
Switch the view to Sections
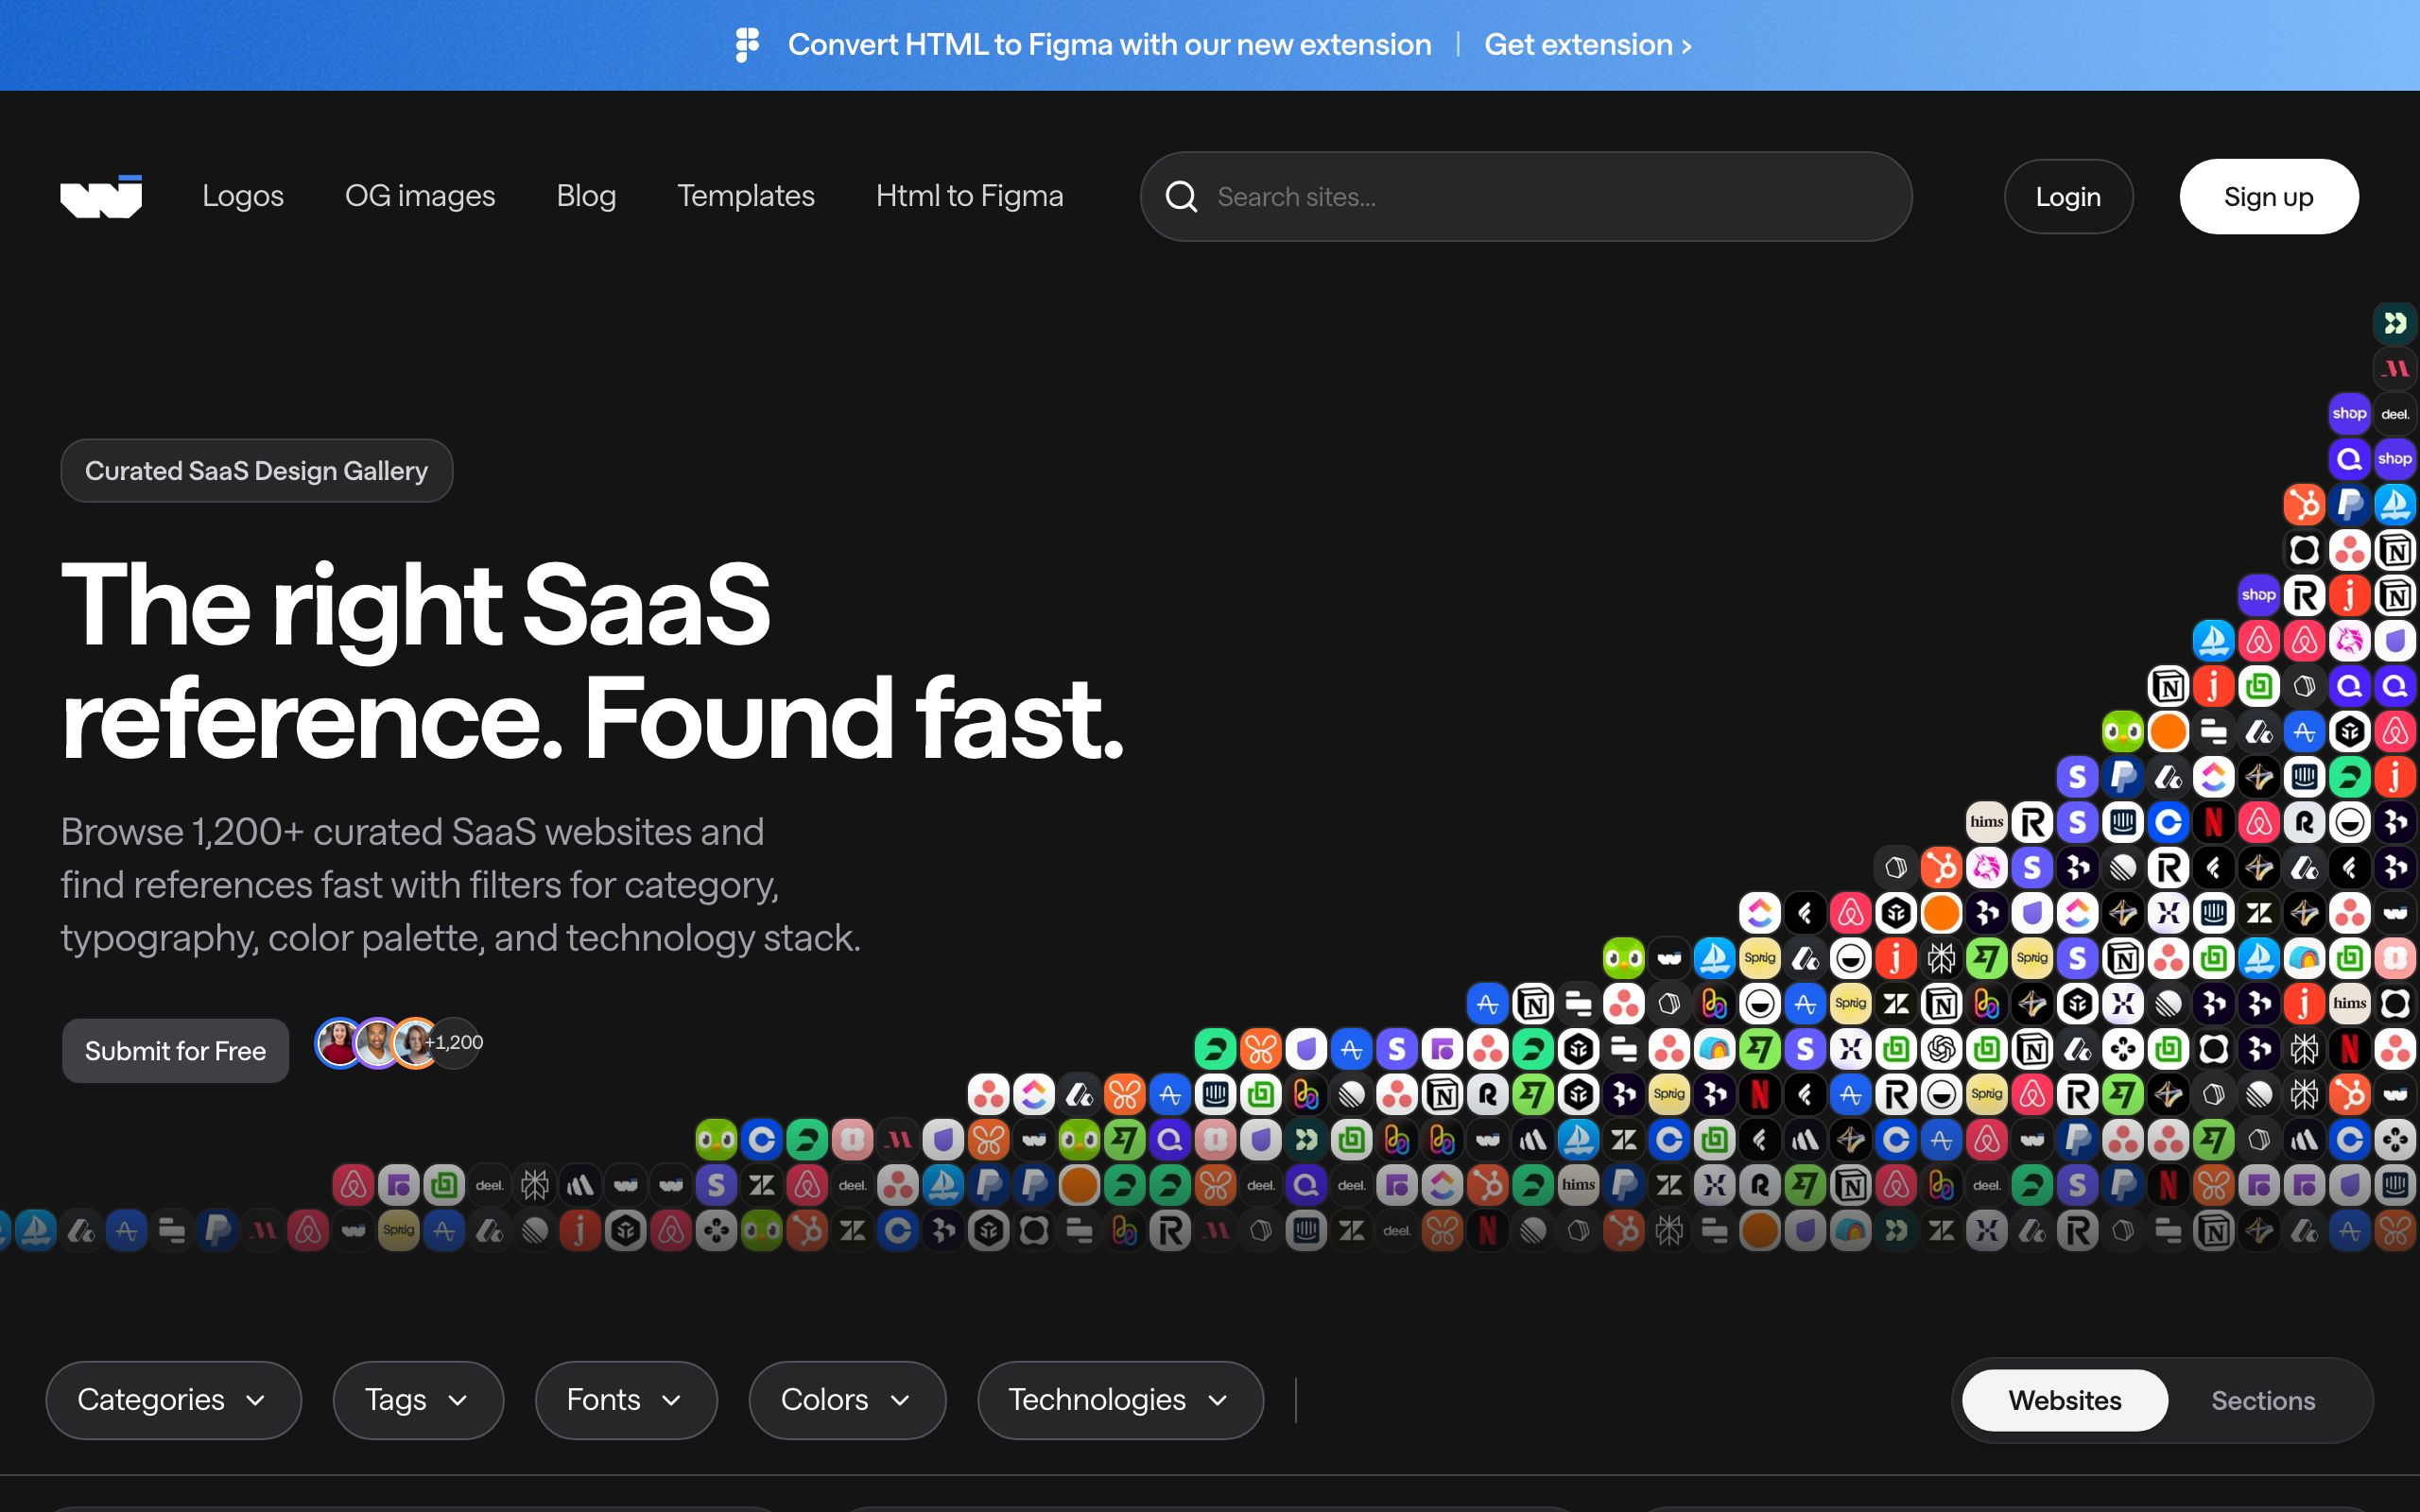click(2263, 1400)
